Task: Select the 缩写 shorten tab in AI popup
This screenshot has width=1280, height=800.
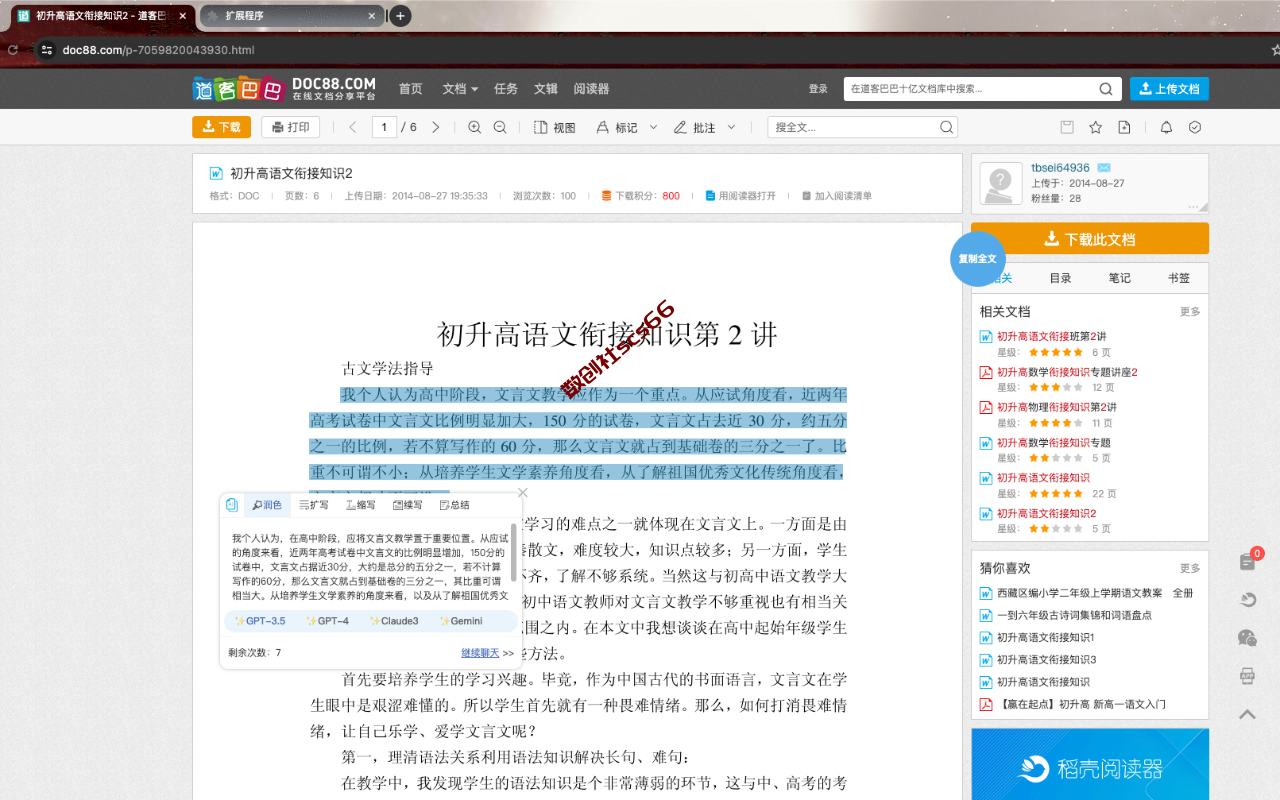Action: [x=361, y=505]
